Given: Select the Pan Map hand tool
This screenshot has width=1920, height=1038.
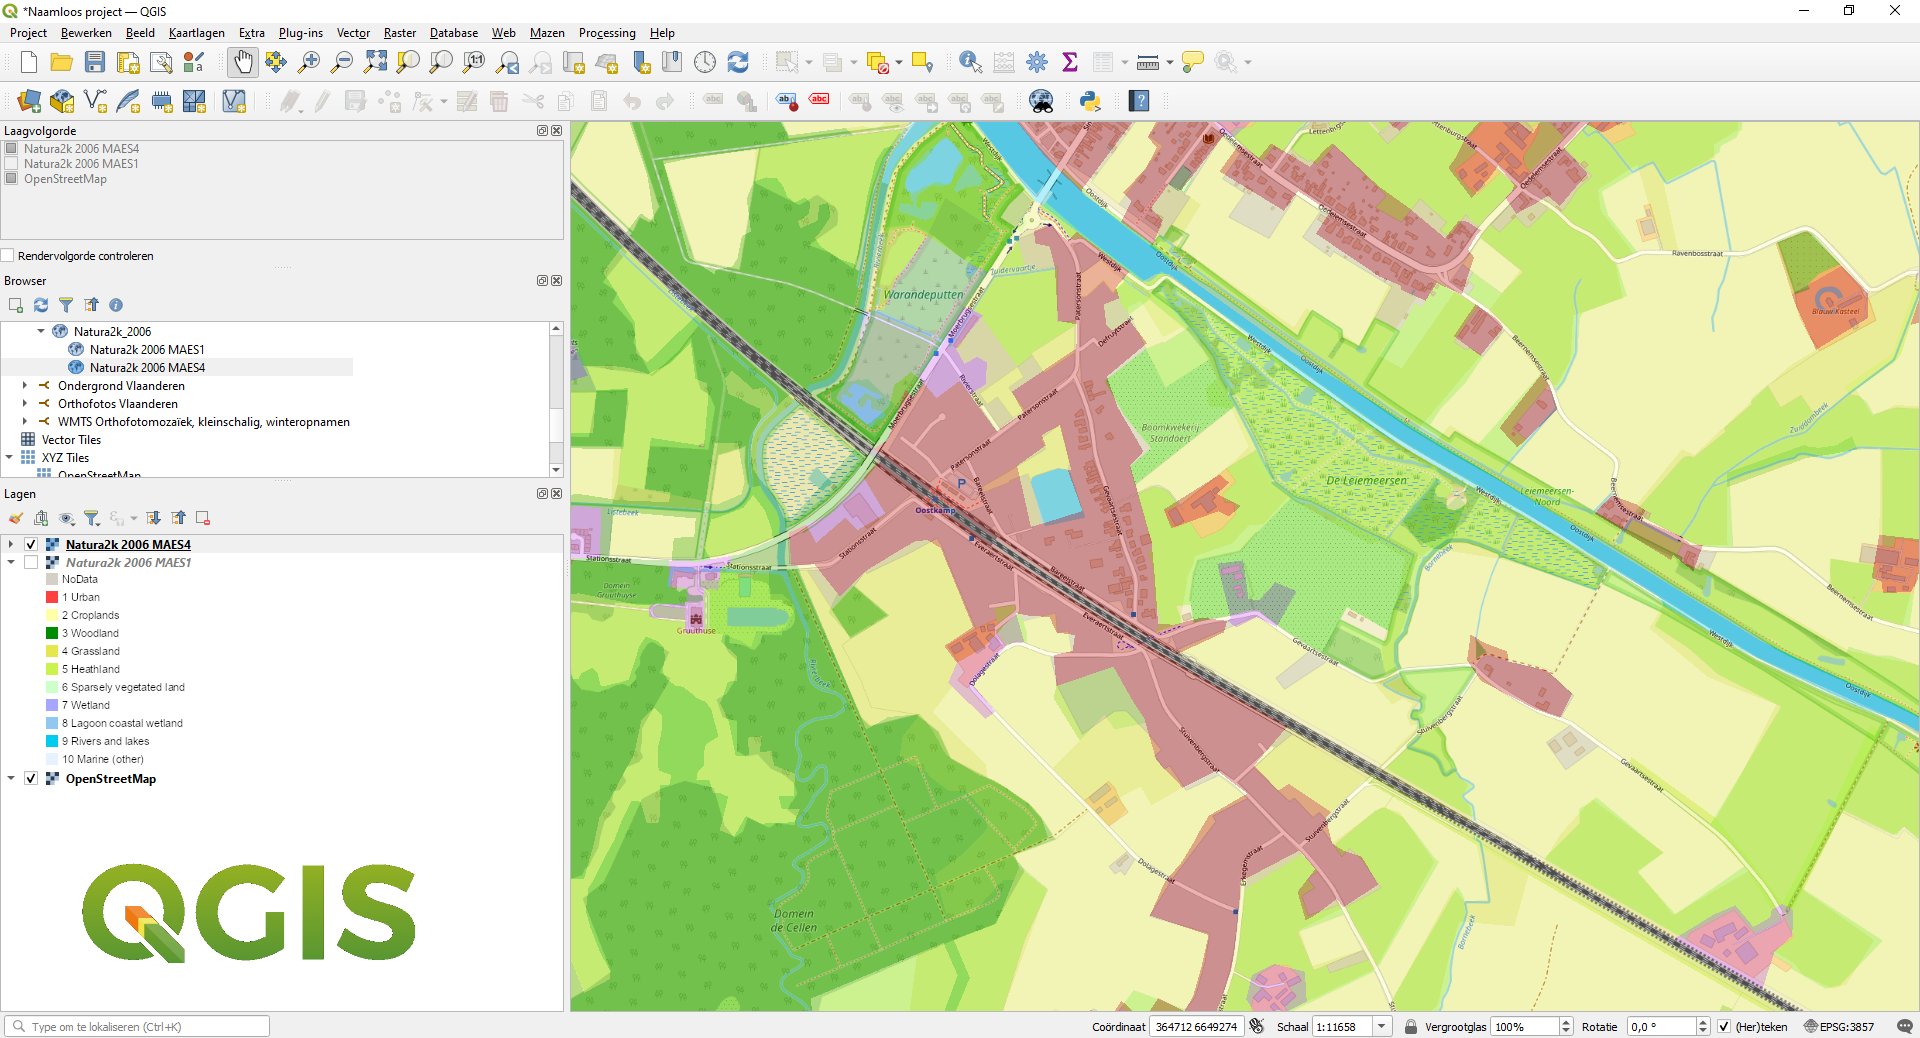Looking at the screenshot, I should pyautogui.click(x=242, y=63).
